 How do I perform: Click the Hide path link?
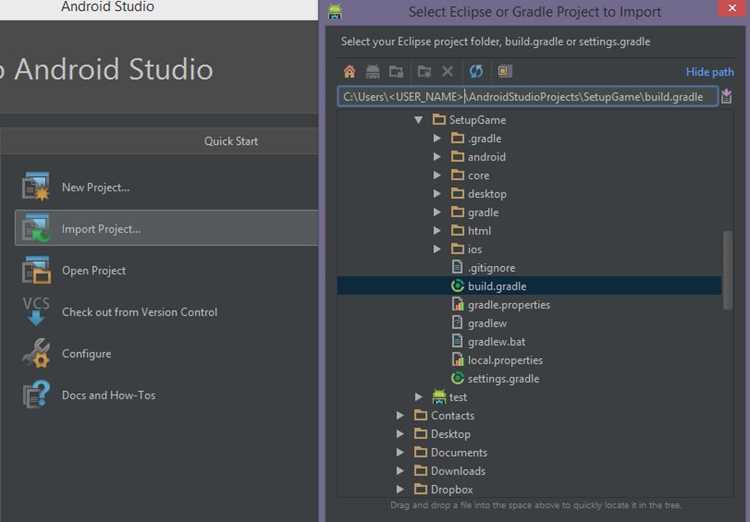(x=709, y=72)
